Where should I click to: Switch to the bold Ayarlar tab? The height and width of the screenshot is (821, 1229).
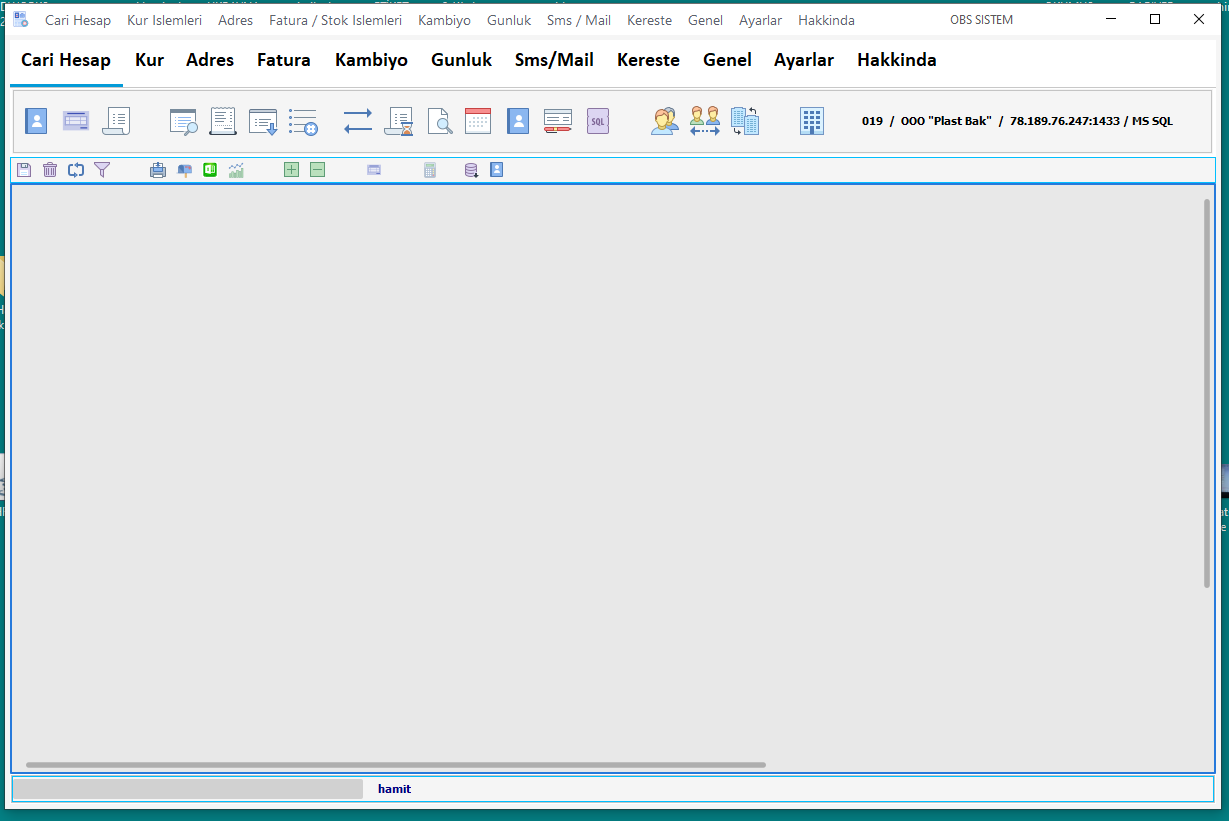804,60
